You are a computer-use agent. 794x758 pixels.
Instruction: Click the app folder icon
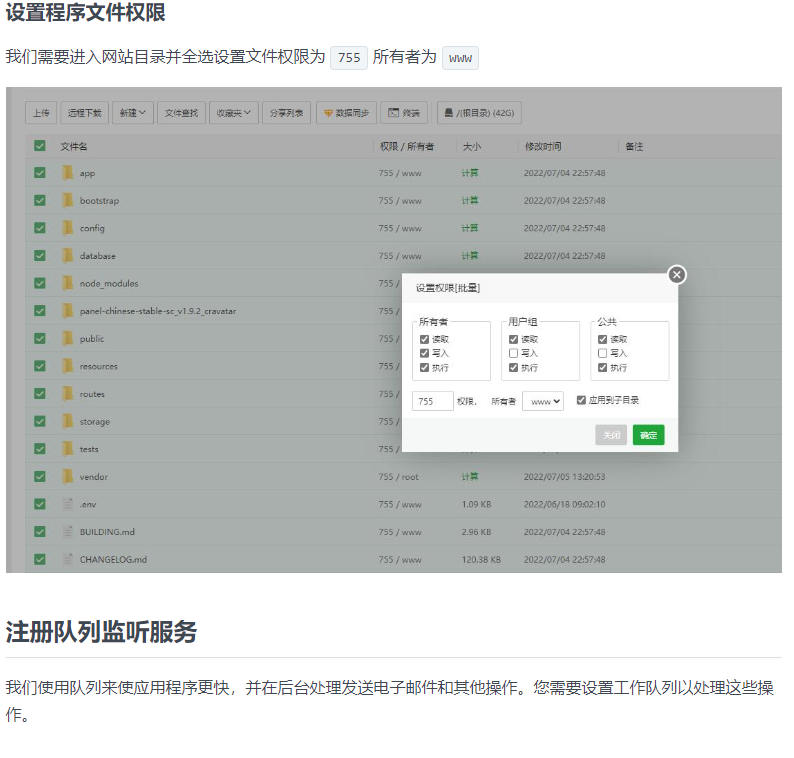point(67,173)
